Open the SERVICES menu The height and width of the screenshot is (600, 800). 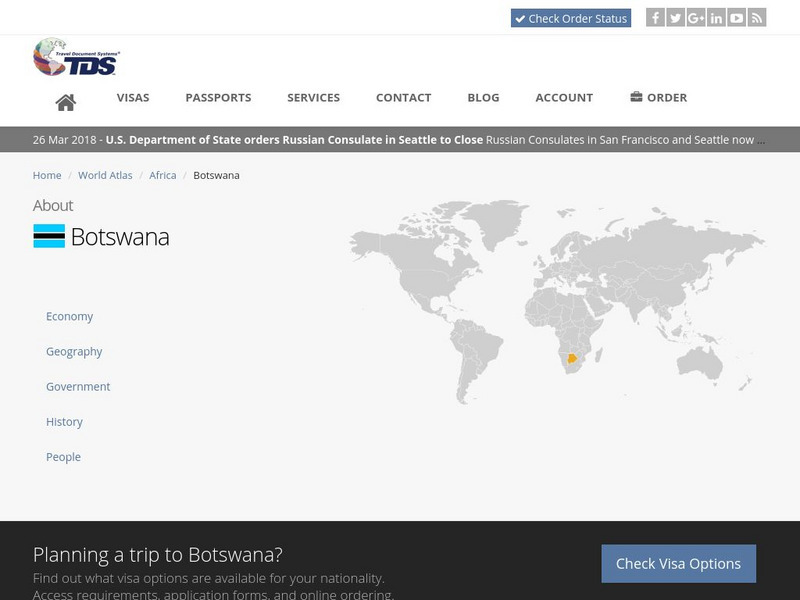click(314, 97)
